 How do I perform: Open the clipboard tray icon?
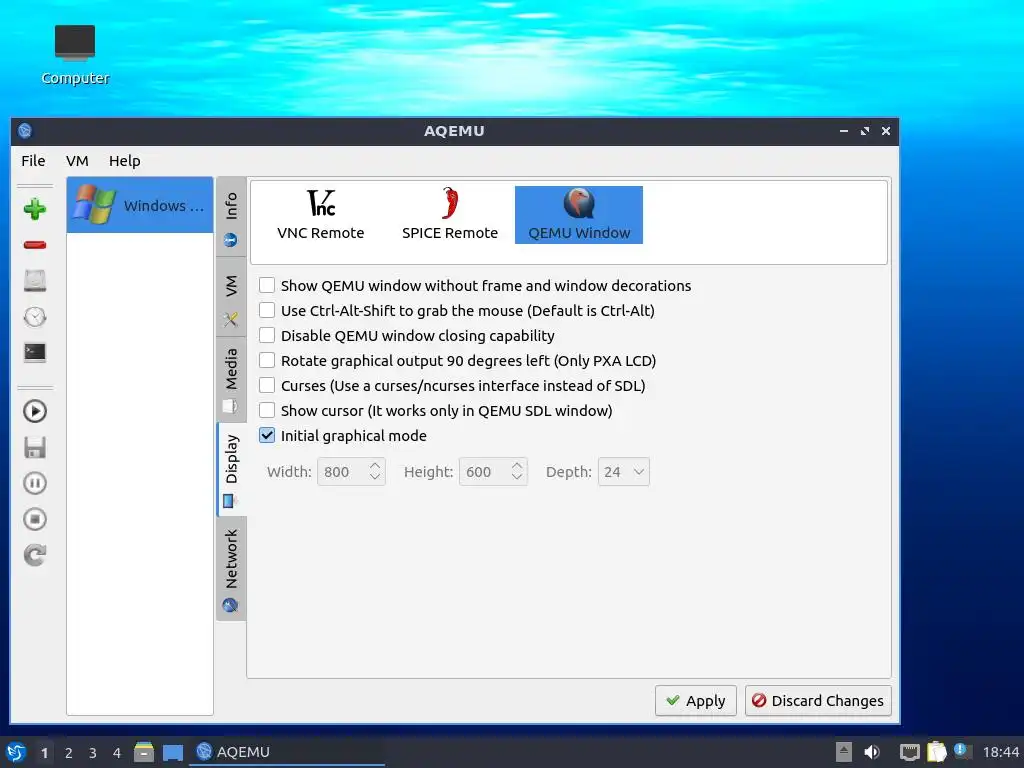coord(936,752)
